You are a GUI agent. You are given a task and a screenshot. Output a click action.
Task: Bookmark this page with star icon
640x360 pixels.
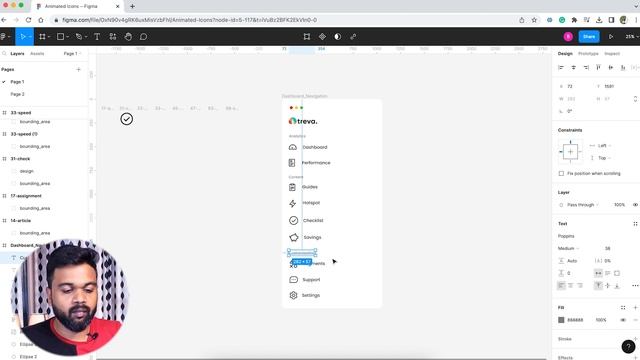[x=534, y=20]
